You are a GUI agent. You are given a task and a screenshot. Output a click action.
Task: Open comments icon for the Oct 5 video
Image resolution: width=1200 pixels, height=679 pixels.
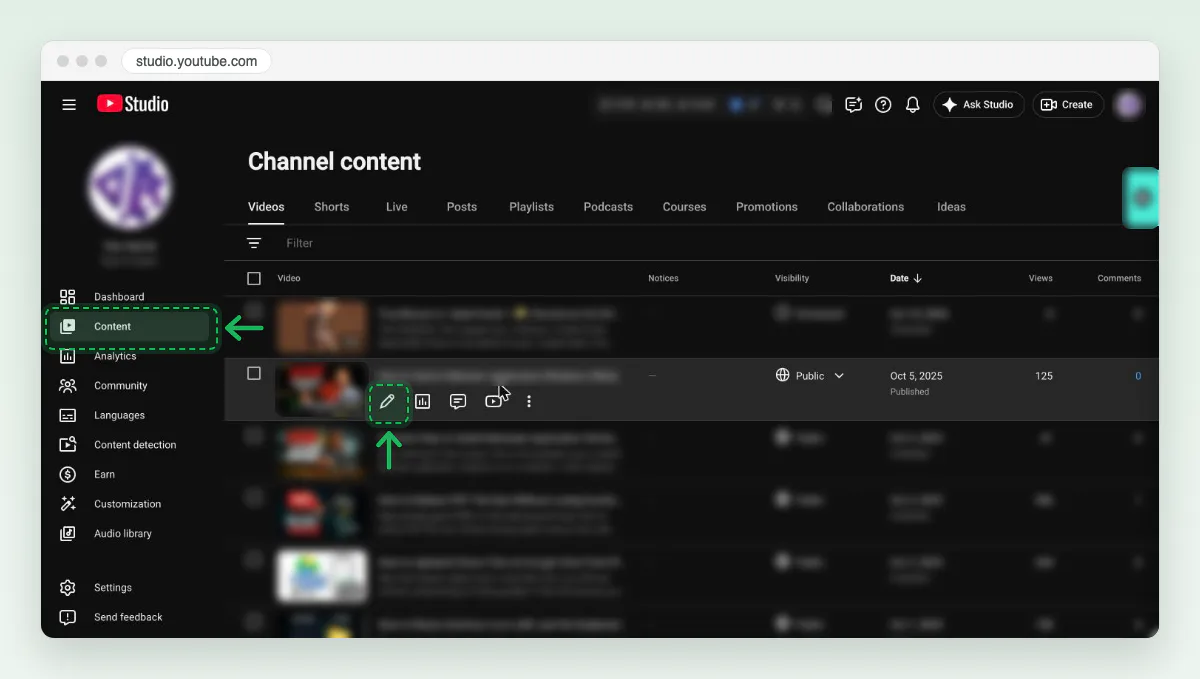tap(458, 402)
